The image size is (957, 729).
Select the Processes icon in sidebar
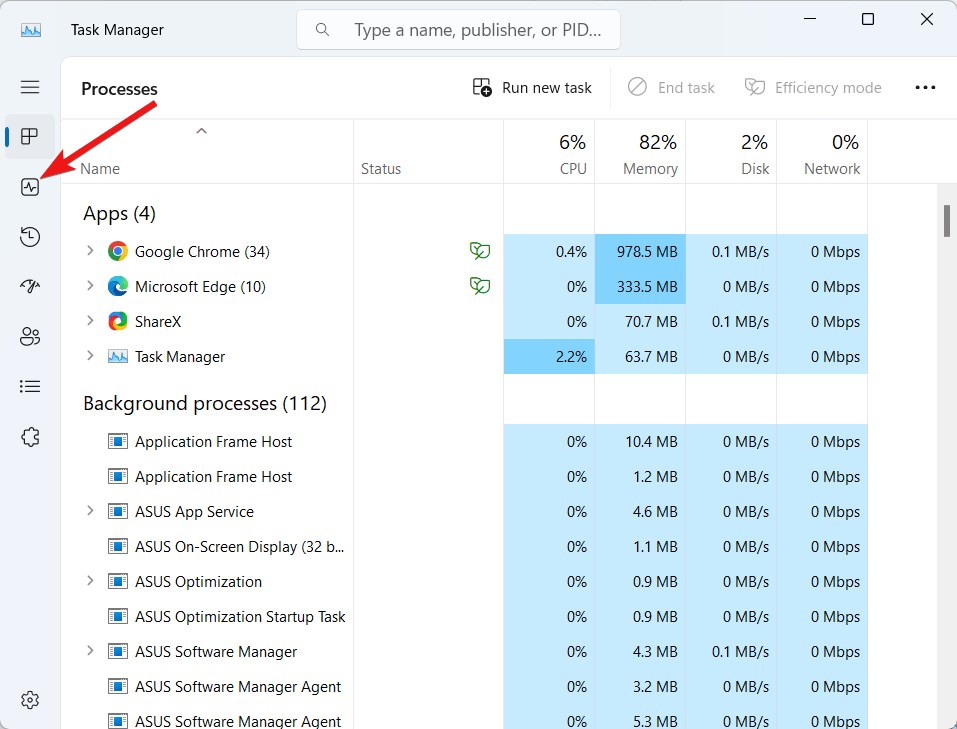click(30, 137)
